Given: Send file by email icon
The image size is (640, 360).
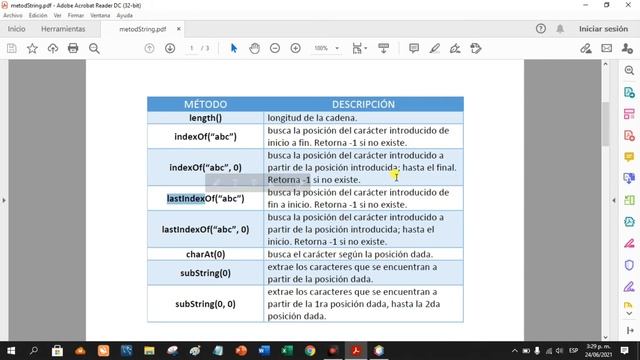Looking at the screenshot, I should coord(607,49).
